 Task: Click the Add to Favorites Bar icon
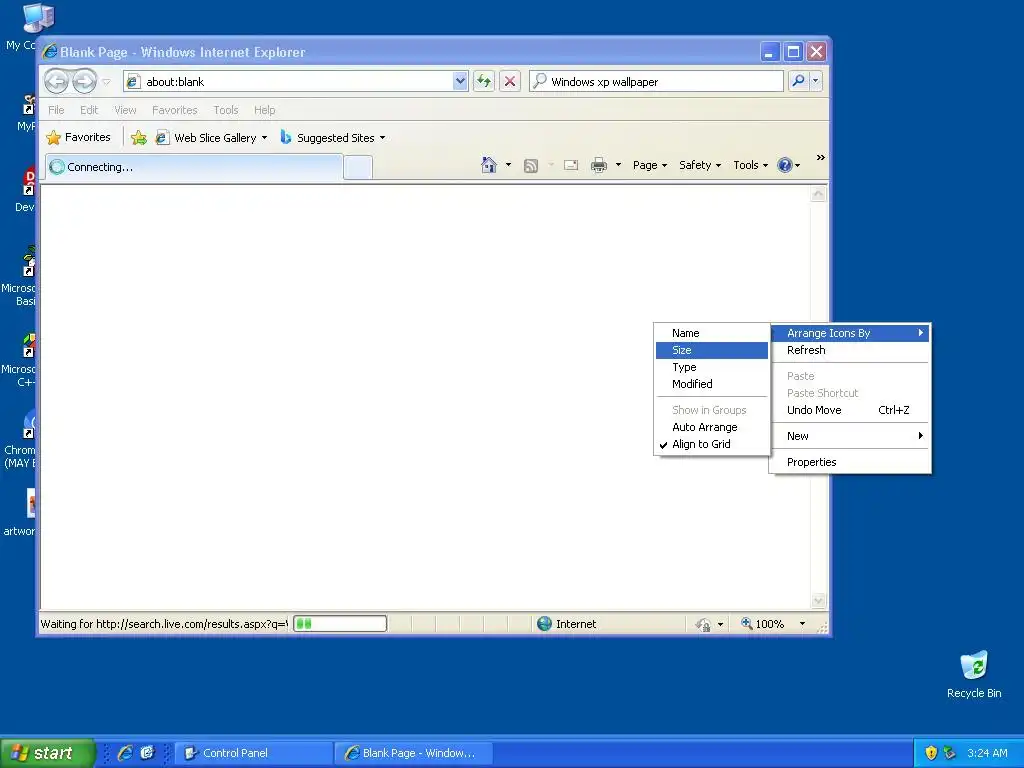point(138,138)
